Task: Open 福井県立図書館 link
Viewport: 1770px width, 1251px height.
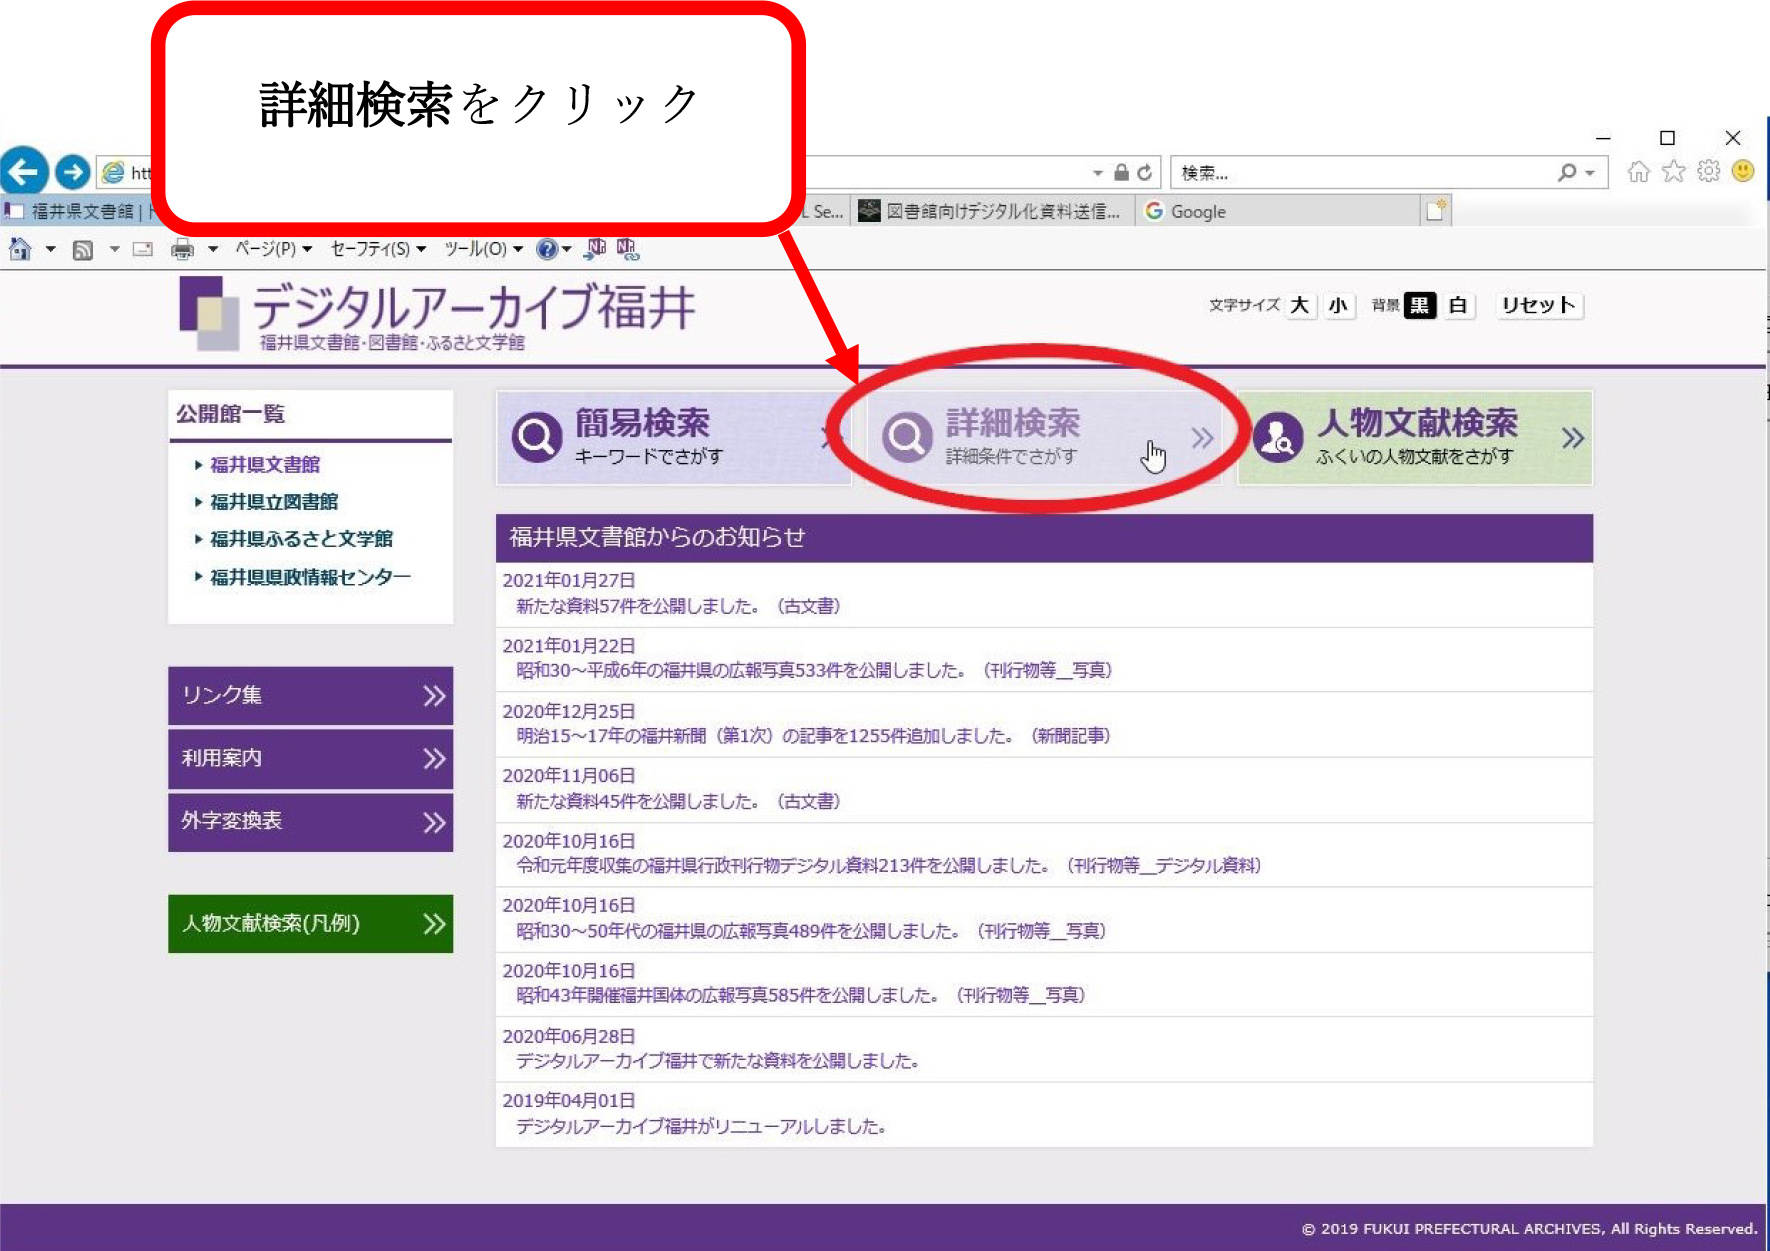Action: [273, 502]
